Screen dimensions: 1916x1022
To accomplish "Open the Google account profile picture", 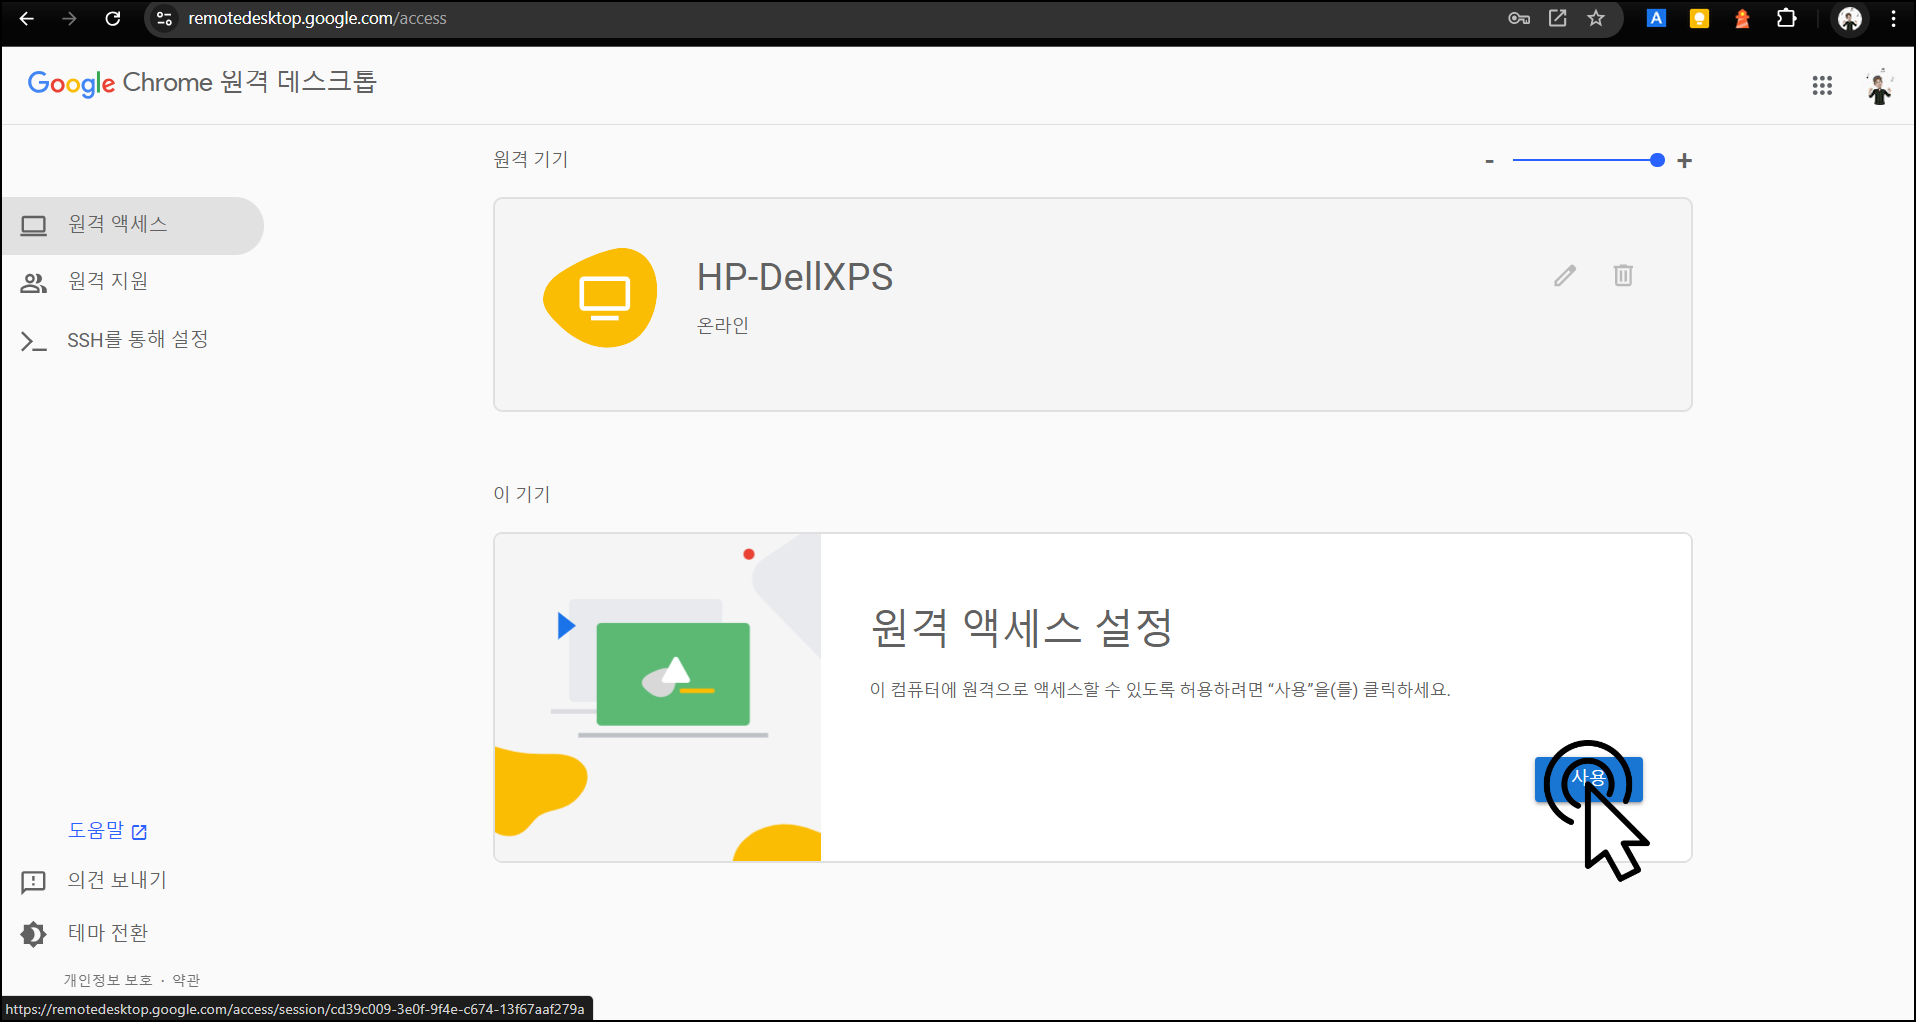I will point(1880,86).
